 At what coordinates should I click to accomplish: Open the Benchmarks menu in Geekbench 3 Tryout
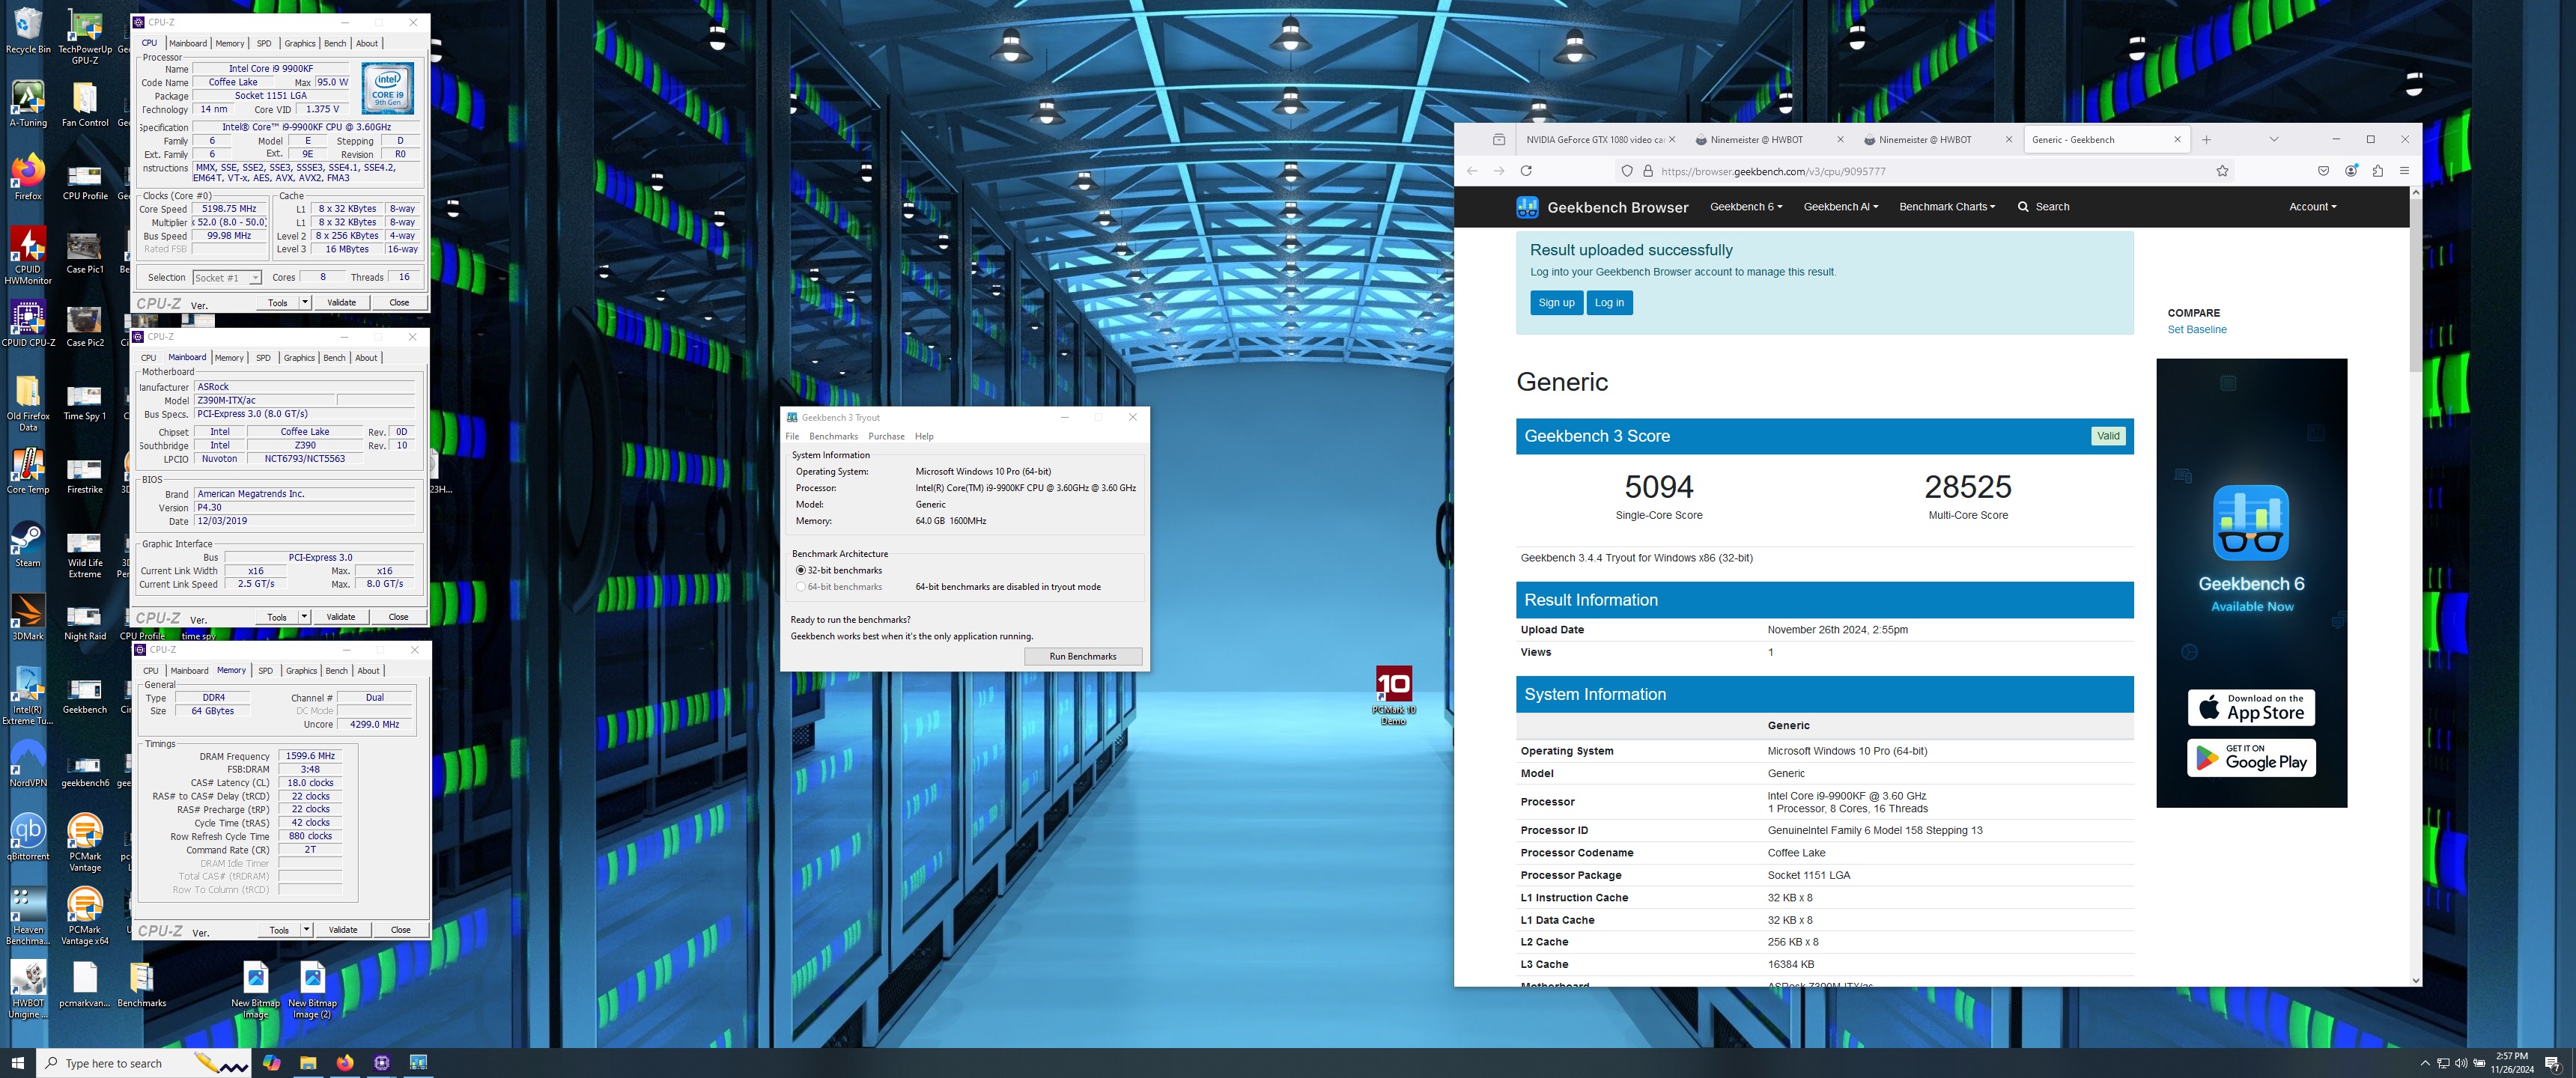point(833,436)
